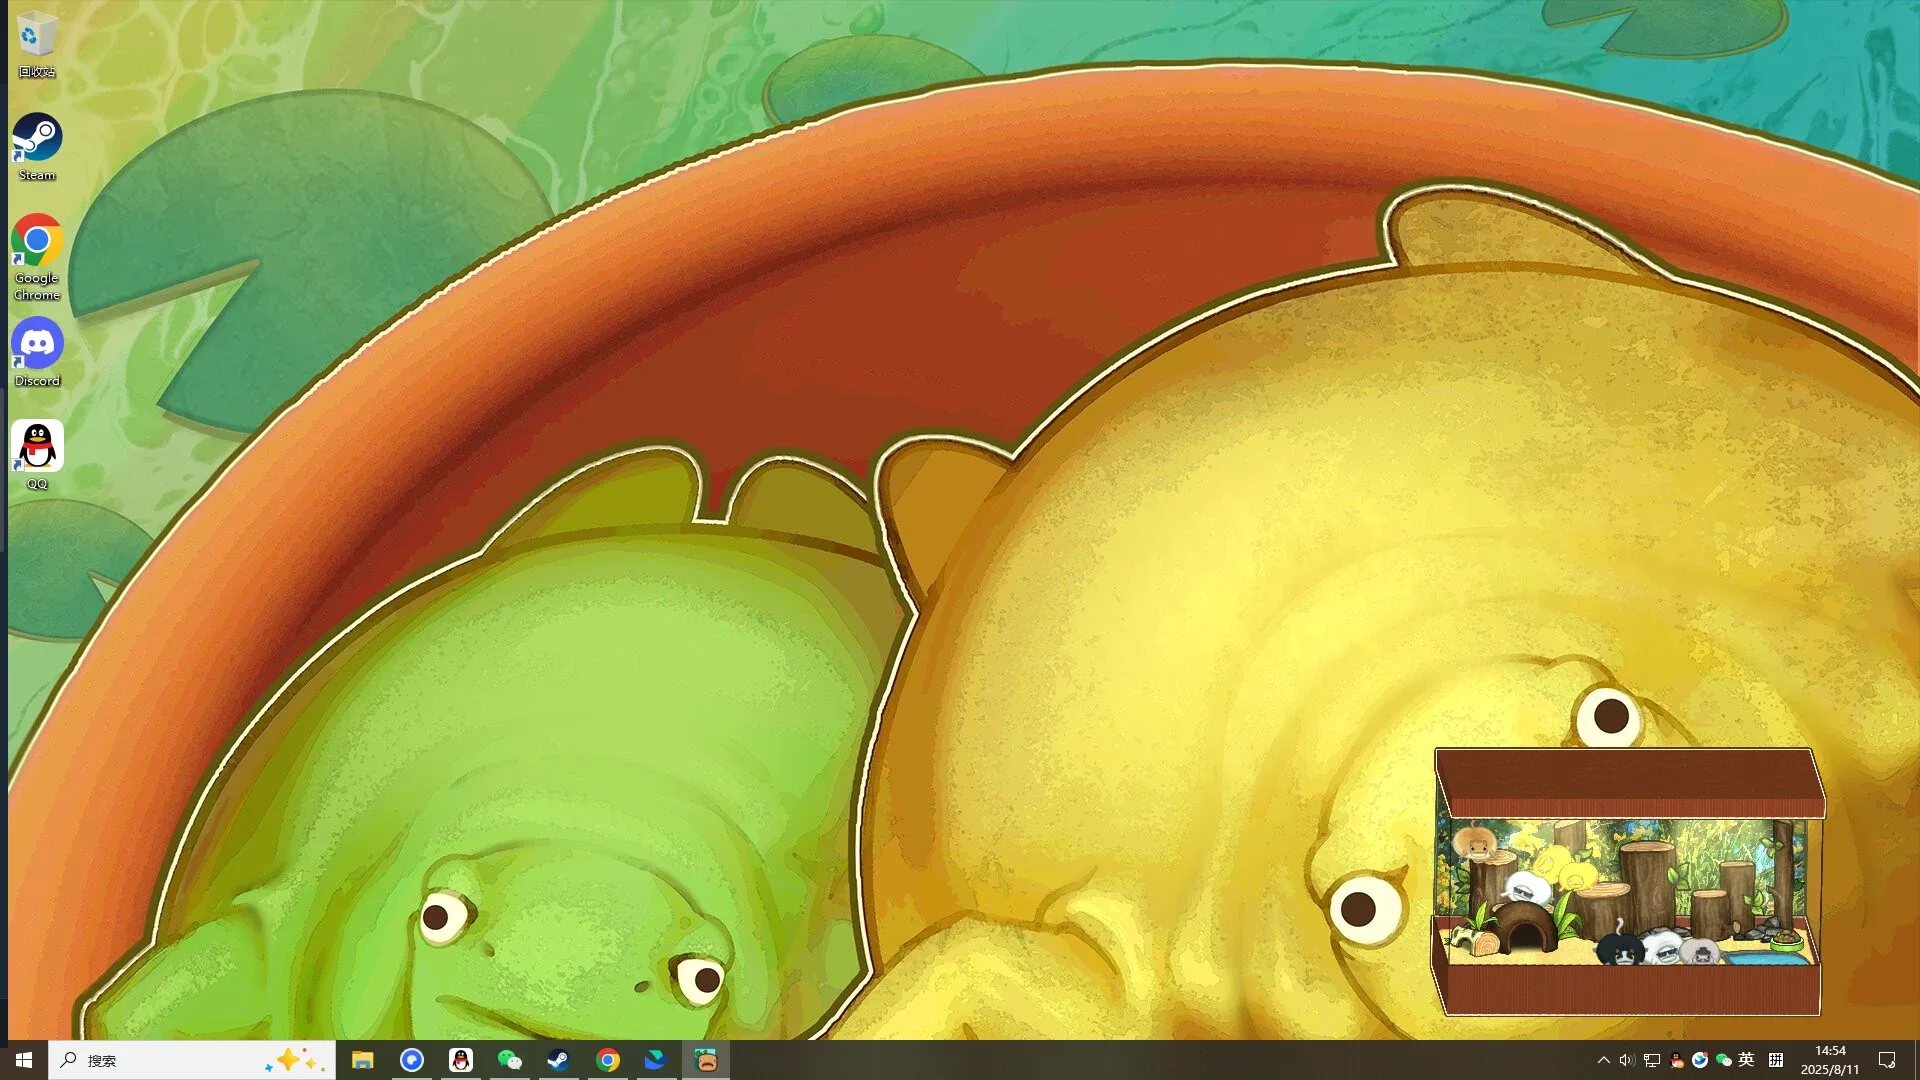Toggle the Pinyin 拼 input mode

1775,1060
